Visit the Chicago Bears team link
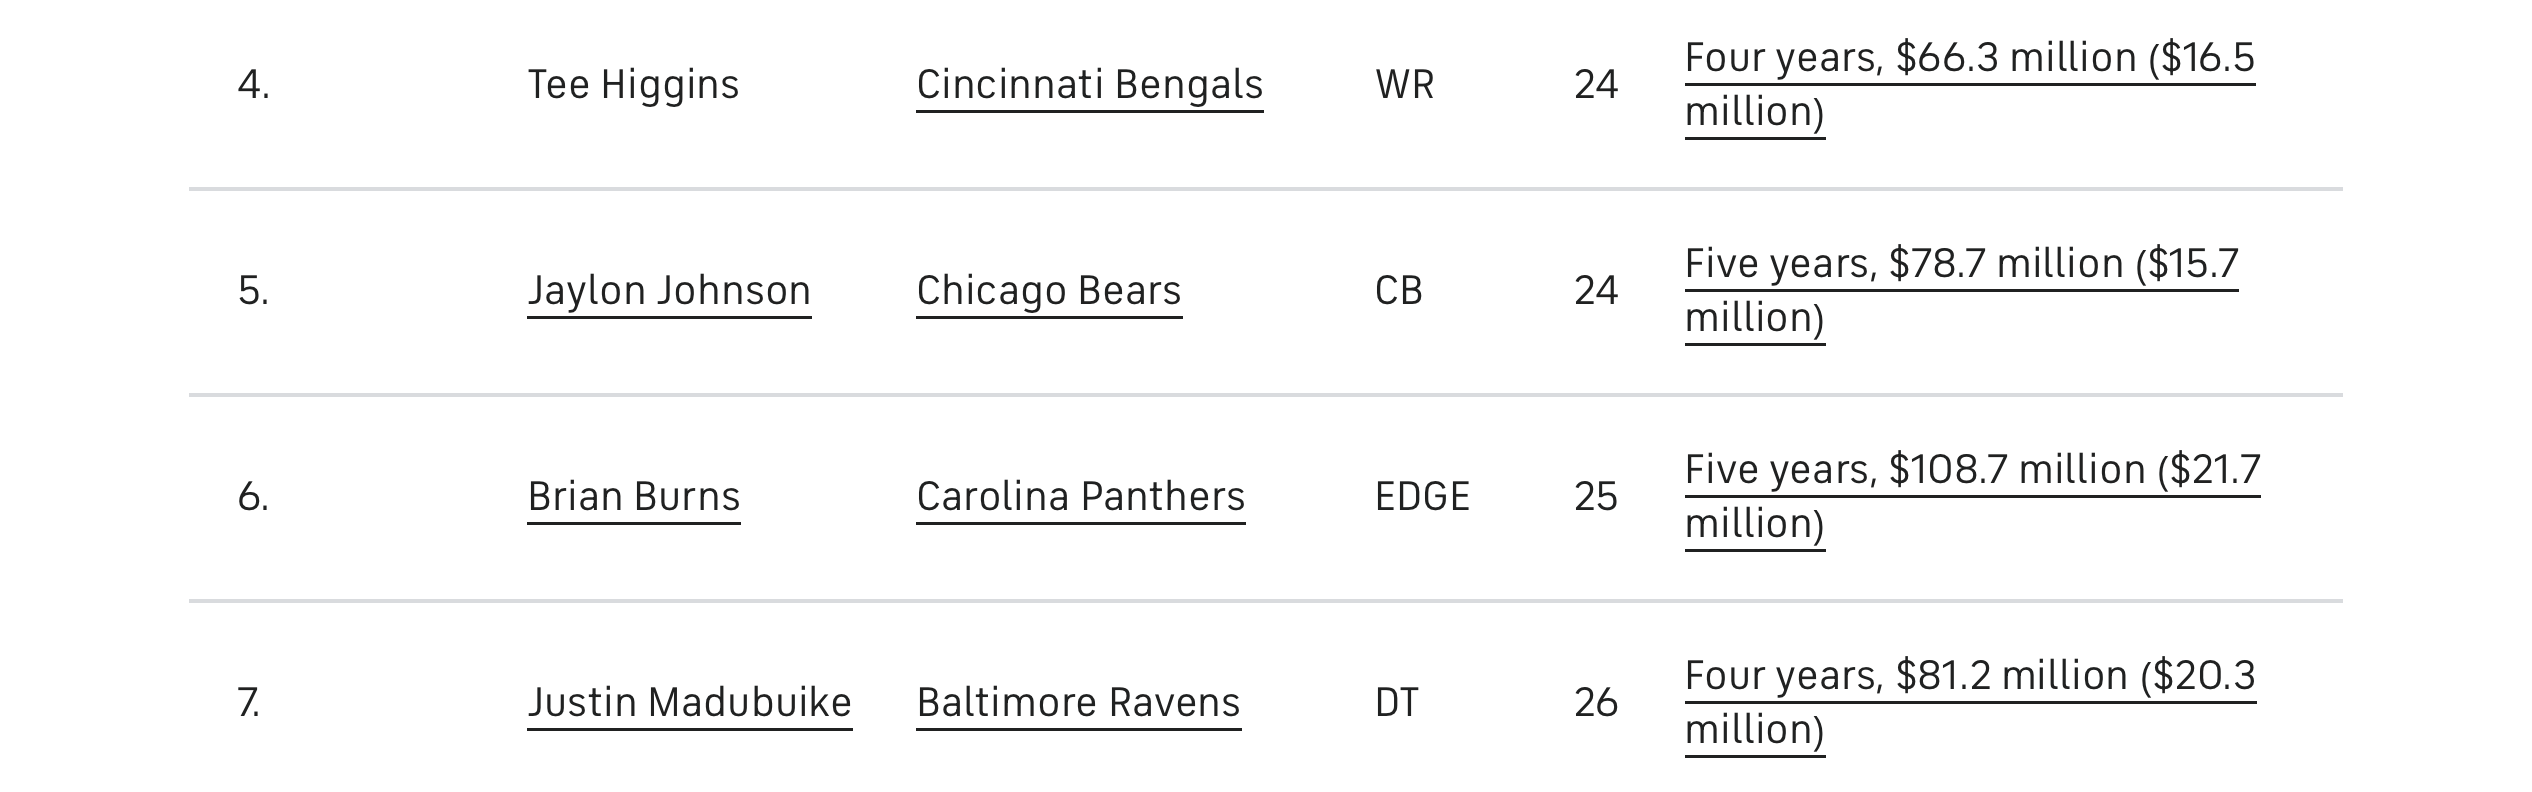 click(1049, 291)
